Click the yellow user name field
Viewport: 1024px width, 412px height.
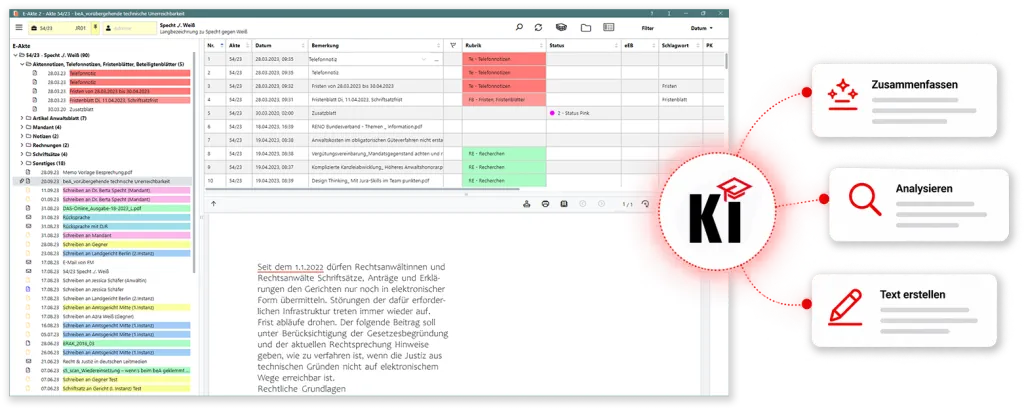pos(127,28)
